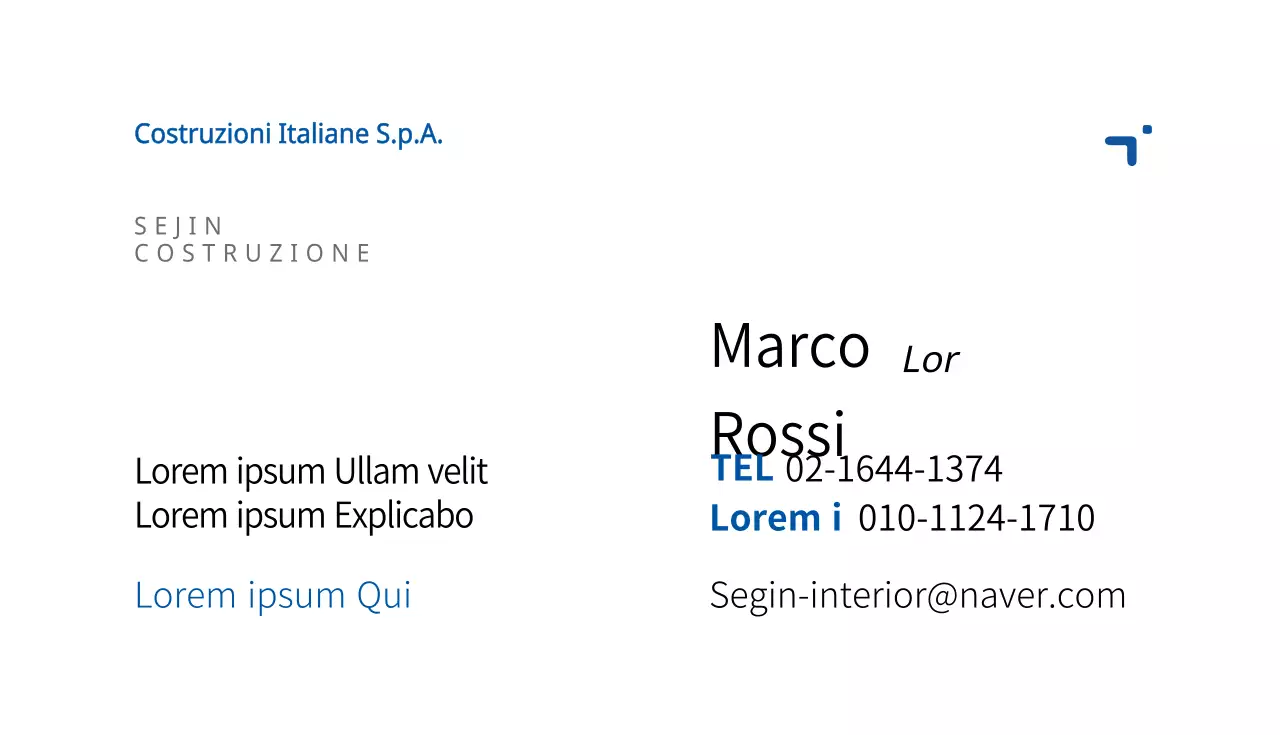The width and height of the screenshot is (1280, 735).
Task: Click the first name Marco
Action: (x=789, y=346)
